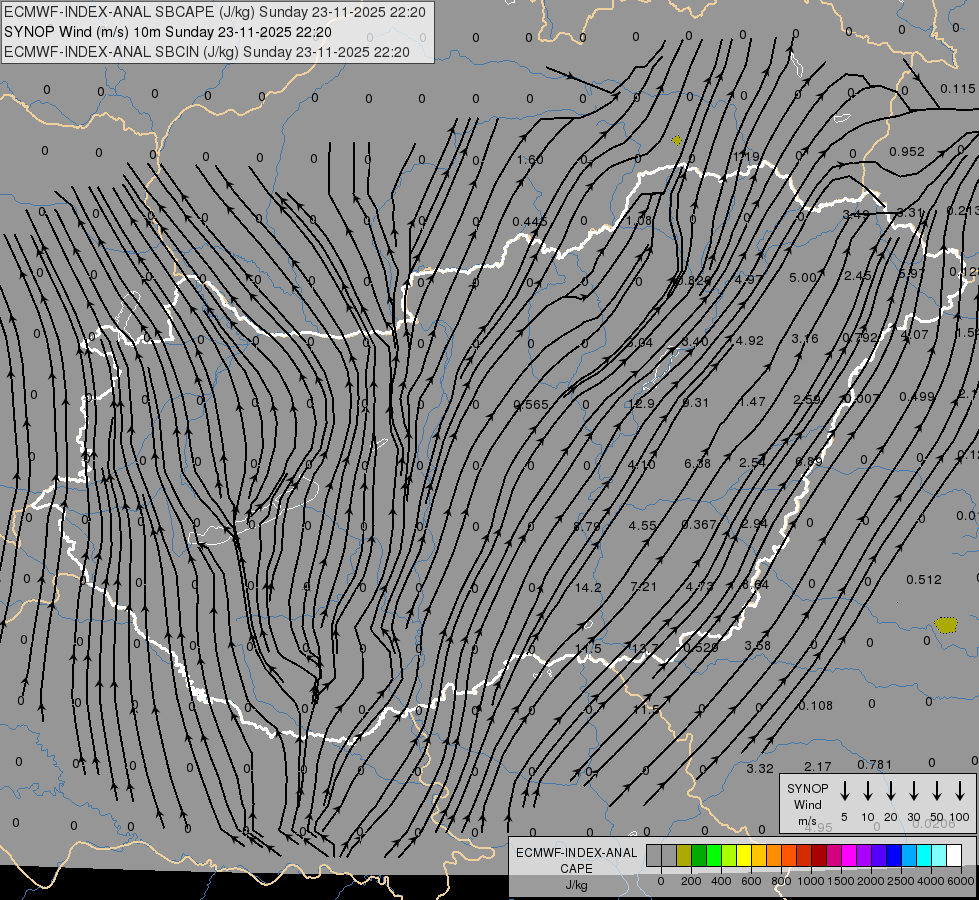Image resolution: width=979 pixels, height=900 pixels.
Task: Click the 0.115 value at top right
Action: coord(958,89)
